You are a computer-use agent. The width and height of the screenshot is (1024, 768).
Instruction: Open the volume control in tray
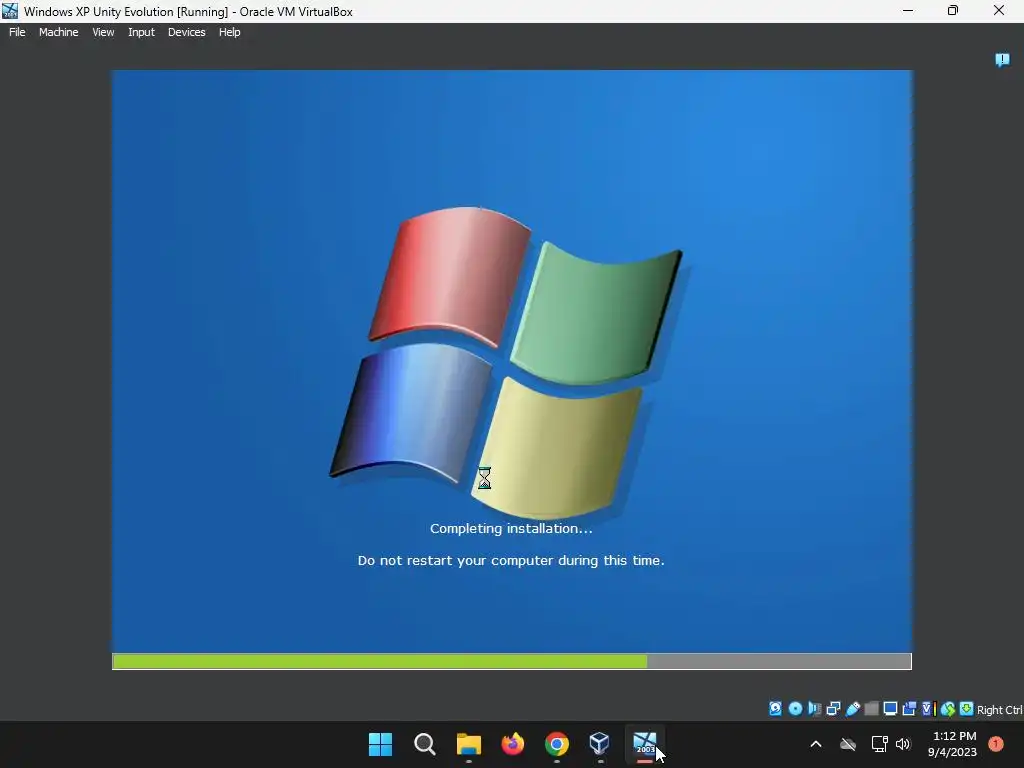(903, 744)
